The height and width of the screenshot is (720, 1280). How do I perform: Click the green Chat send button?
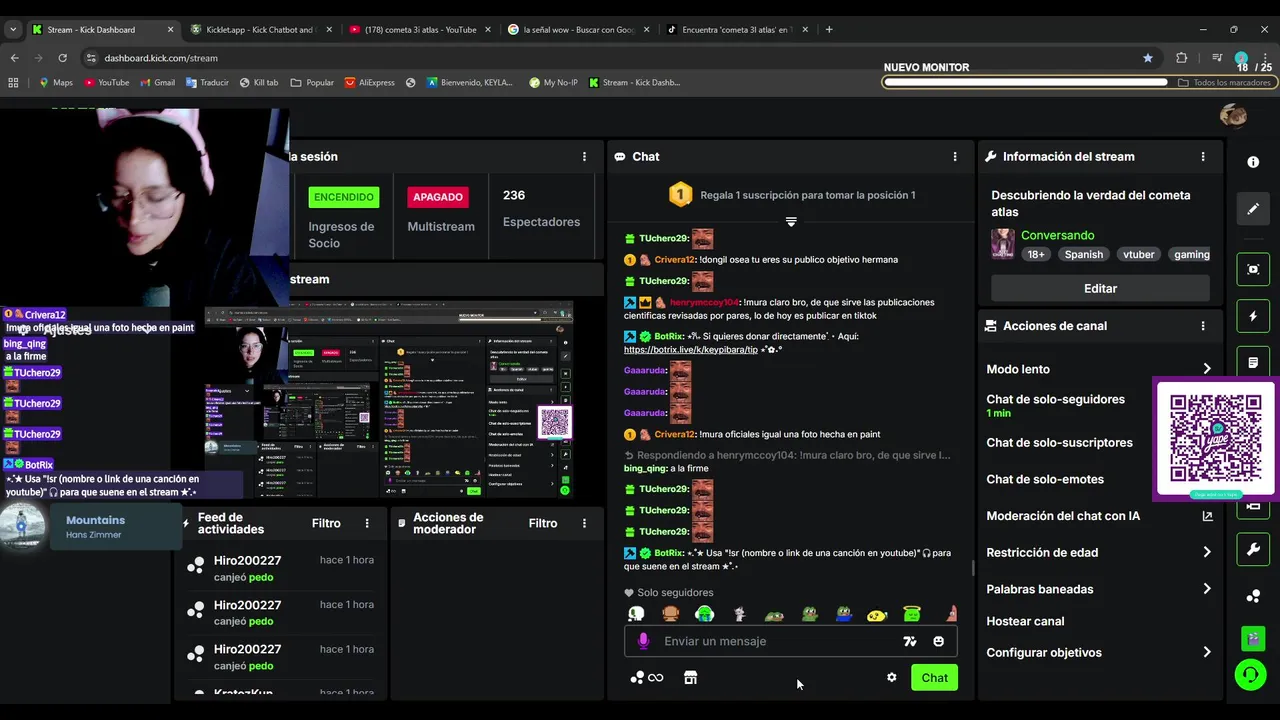(x=934, y=677)
